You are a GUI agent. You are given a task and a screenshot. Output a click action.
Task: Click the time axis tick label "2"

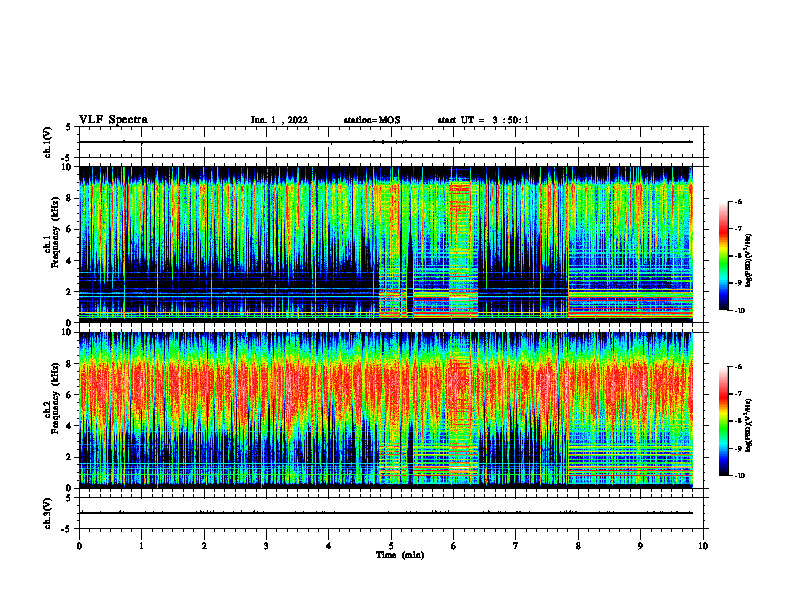pyautogui.click(x=204, y=546)
